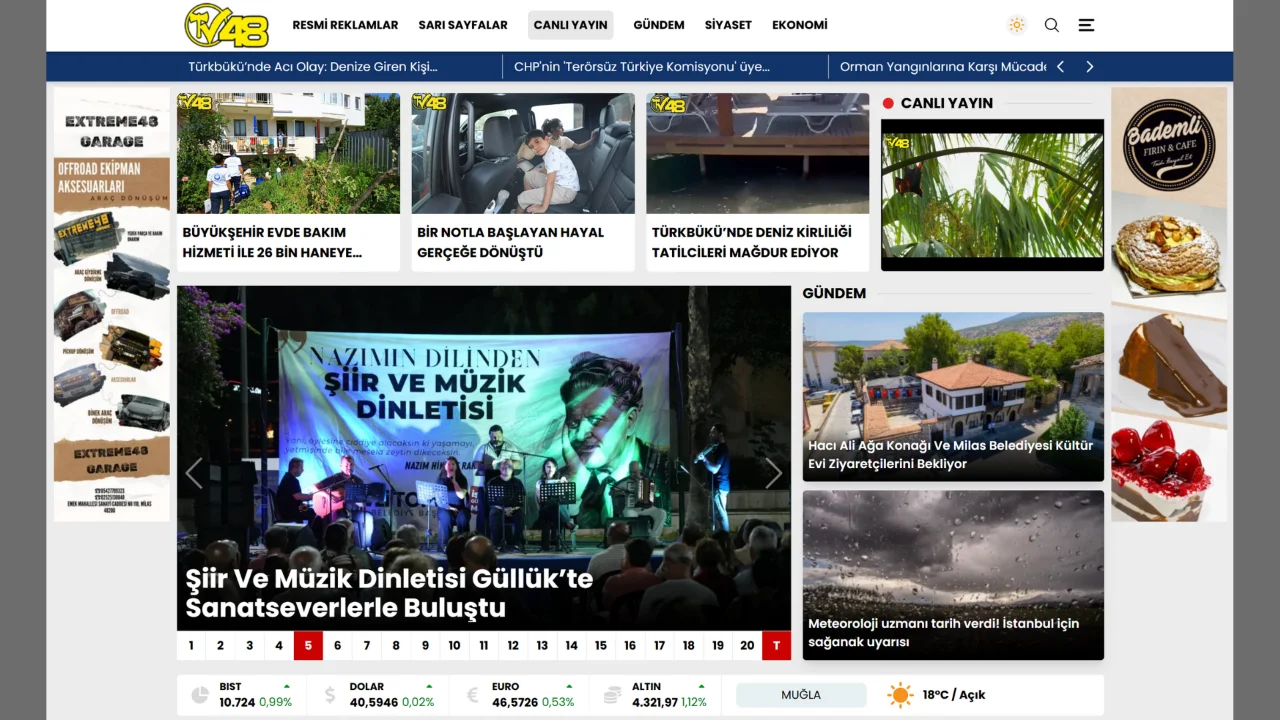Viewport: 1280px width, 720px height.
Task: Open the Meteoroloji uzmanı İstanbul sağanak article
Action: pyautogui.click(x=953, y=575)
